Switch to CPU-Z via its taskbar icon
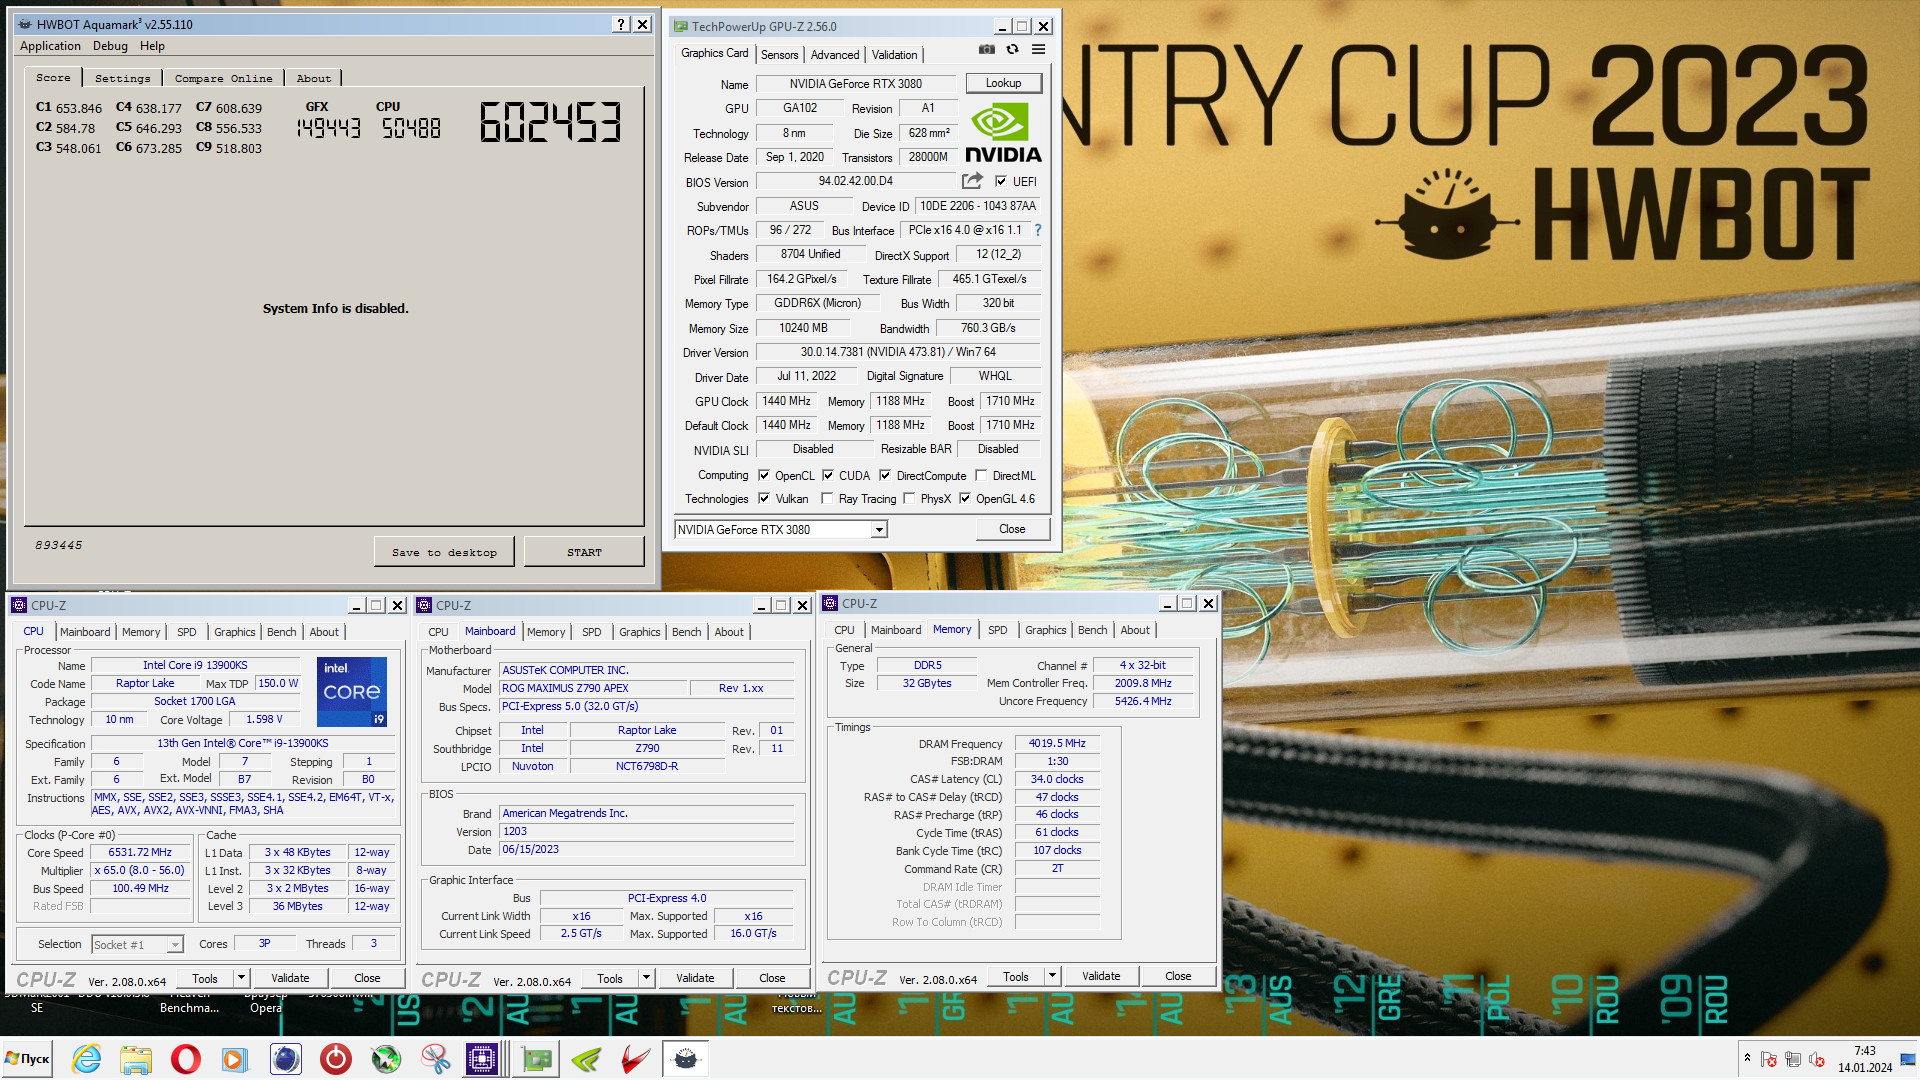1920x1080 pixels. [x=483, y=1058]
